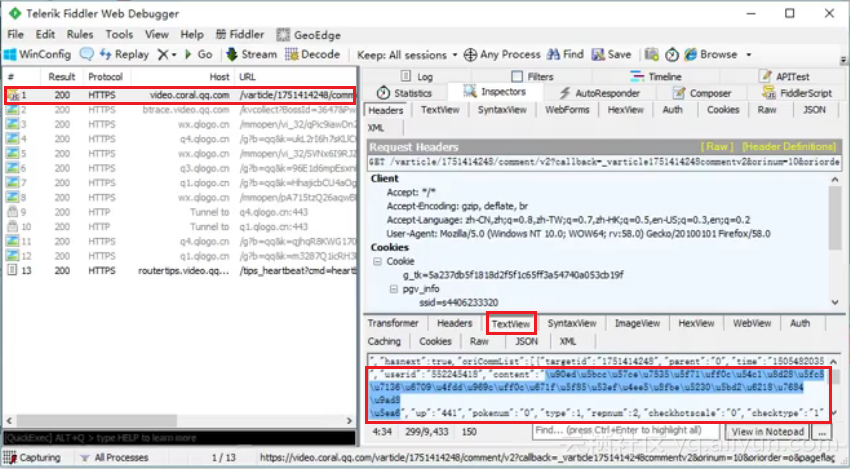Click the Fiddler menu item

(240, 35)
